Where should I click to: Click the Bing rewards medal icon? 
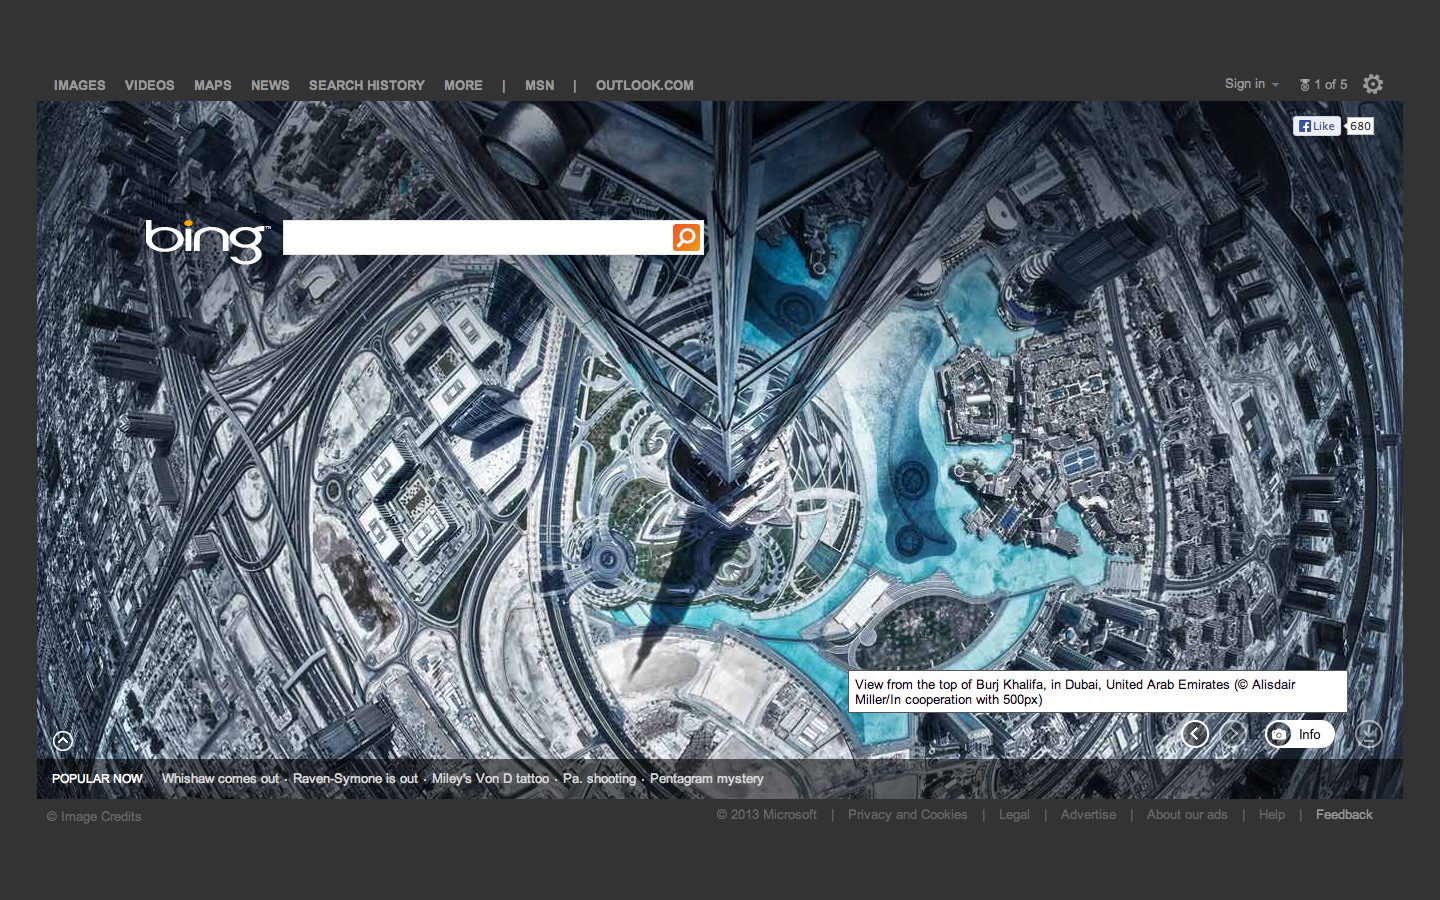[1304, 85]
